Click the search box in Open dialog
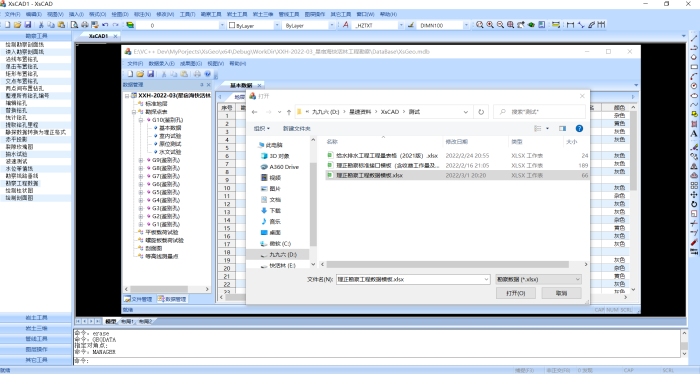This screenshot has width=700, height=374. 539,112
